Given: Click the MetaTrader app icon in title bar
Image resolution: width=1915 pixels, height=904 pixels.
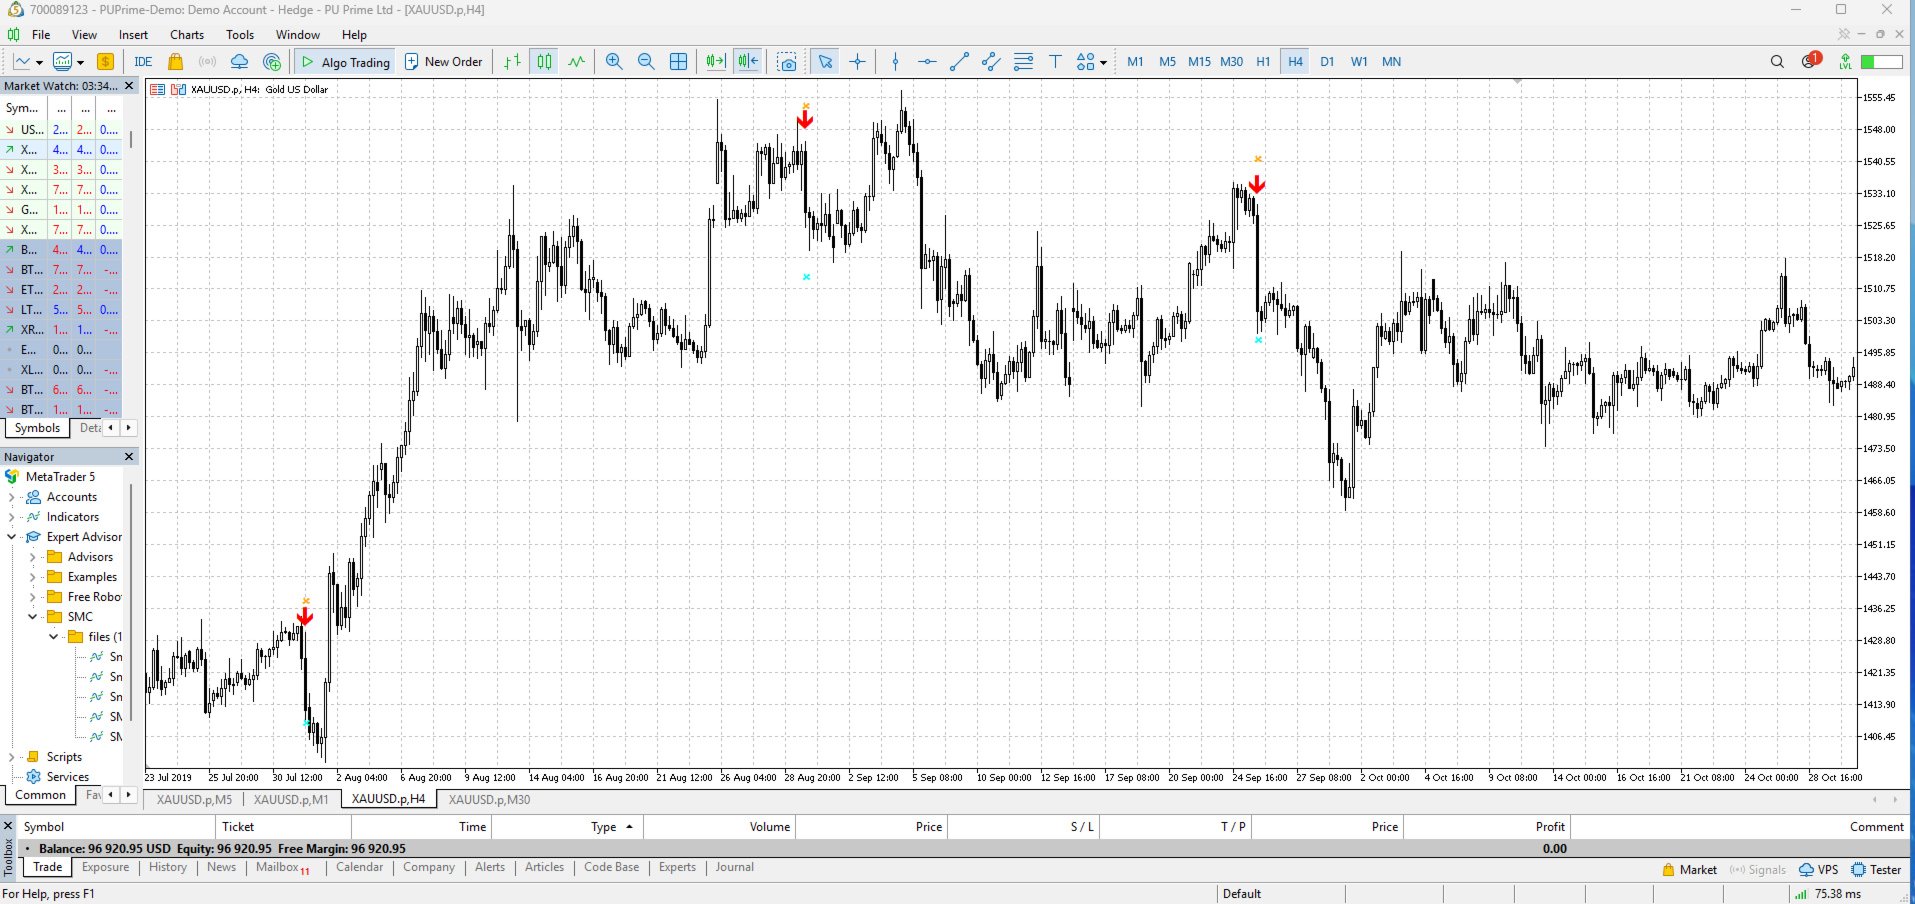Looking at the screenshot, I should 14,10.
